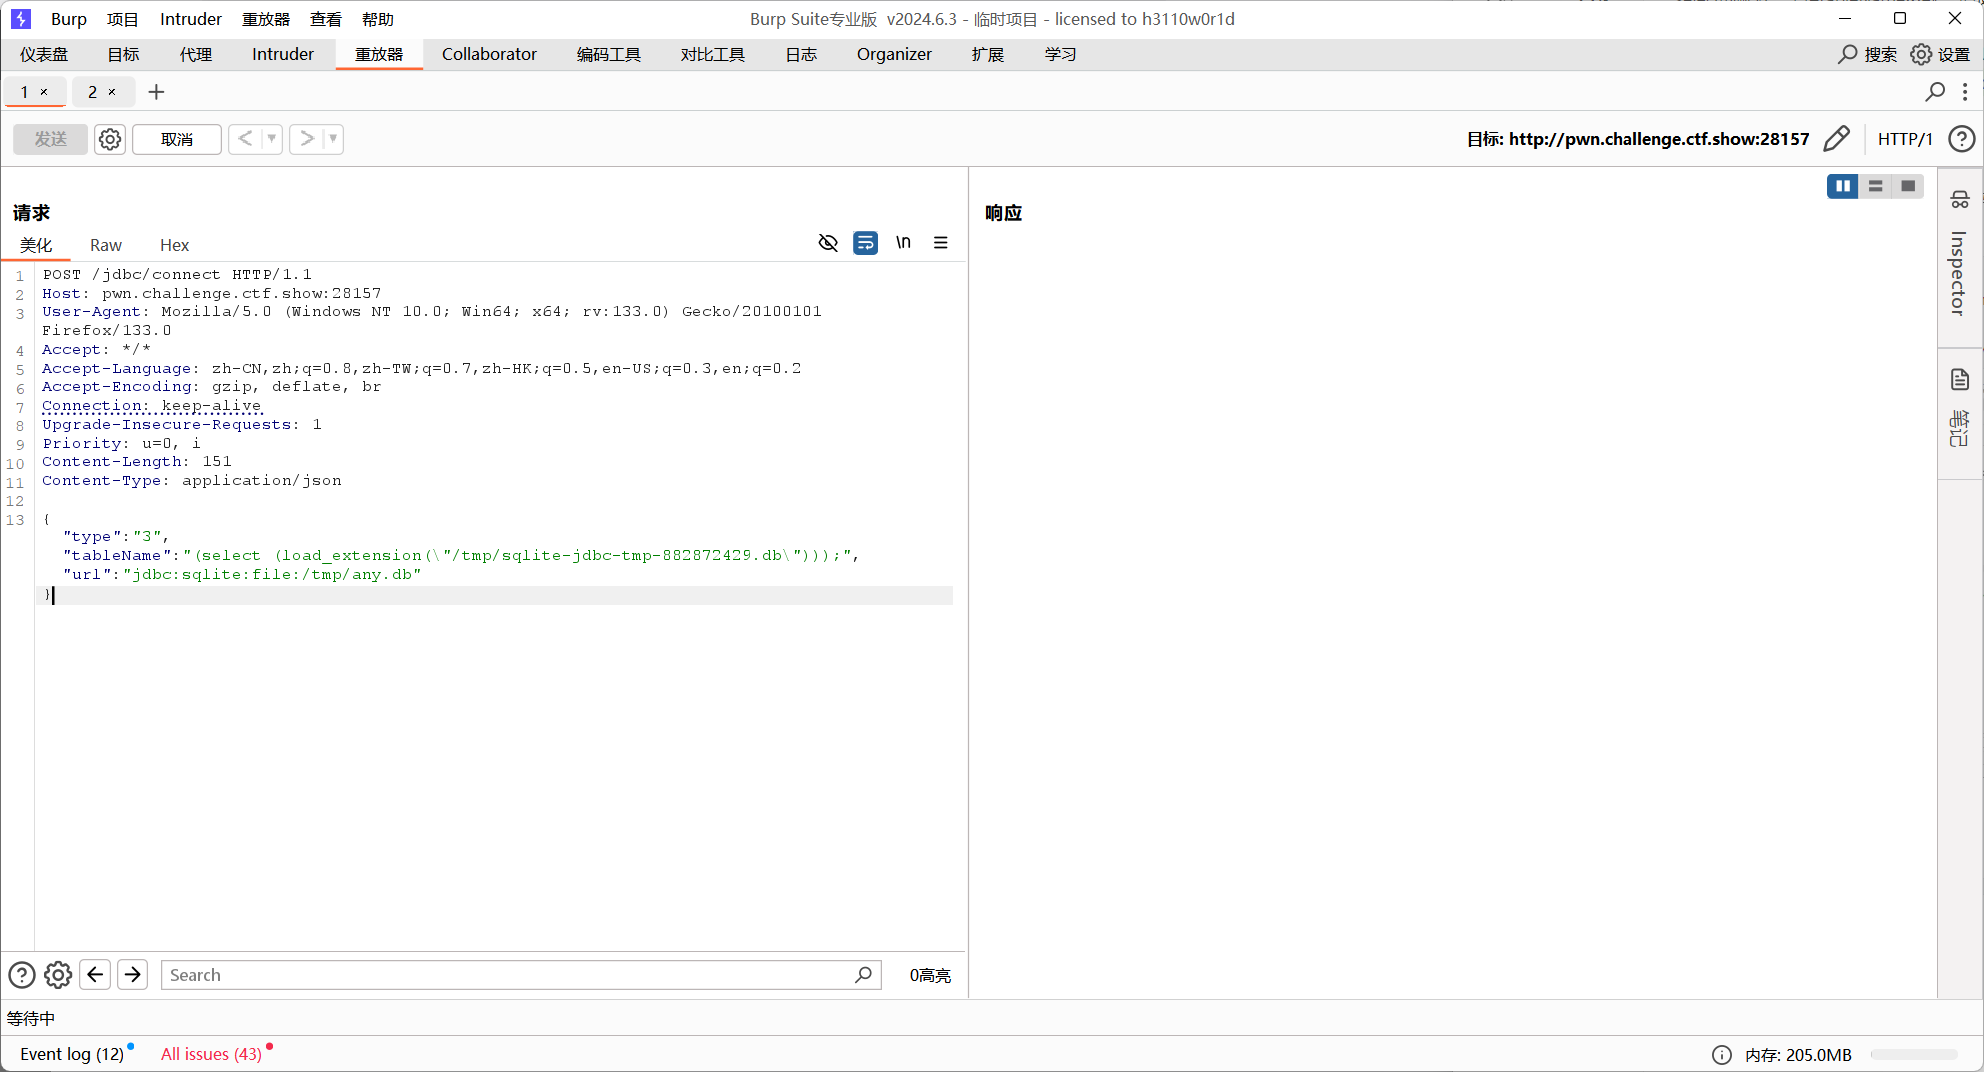Open the 重放器 menu in menu bar
Image resolution: width=1984 pixels, height=1072 pixels.
tap(266, 19)
